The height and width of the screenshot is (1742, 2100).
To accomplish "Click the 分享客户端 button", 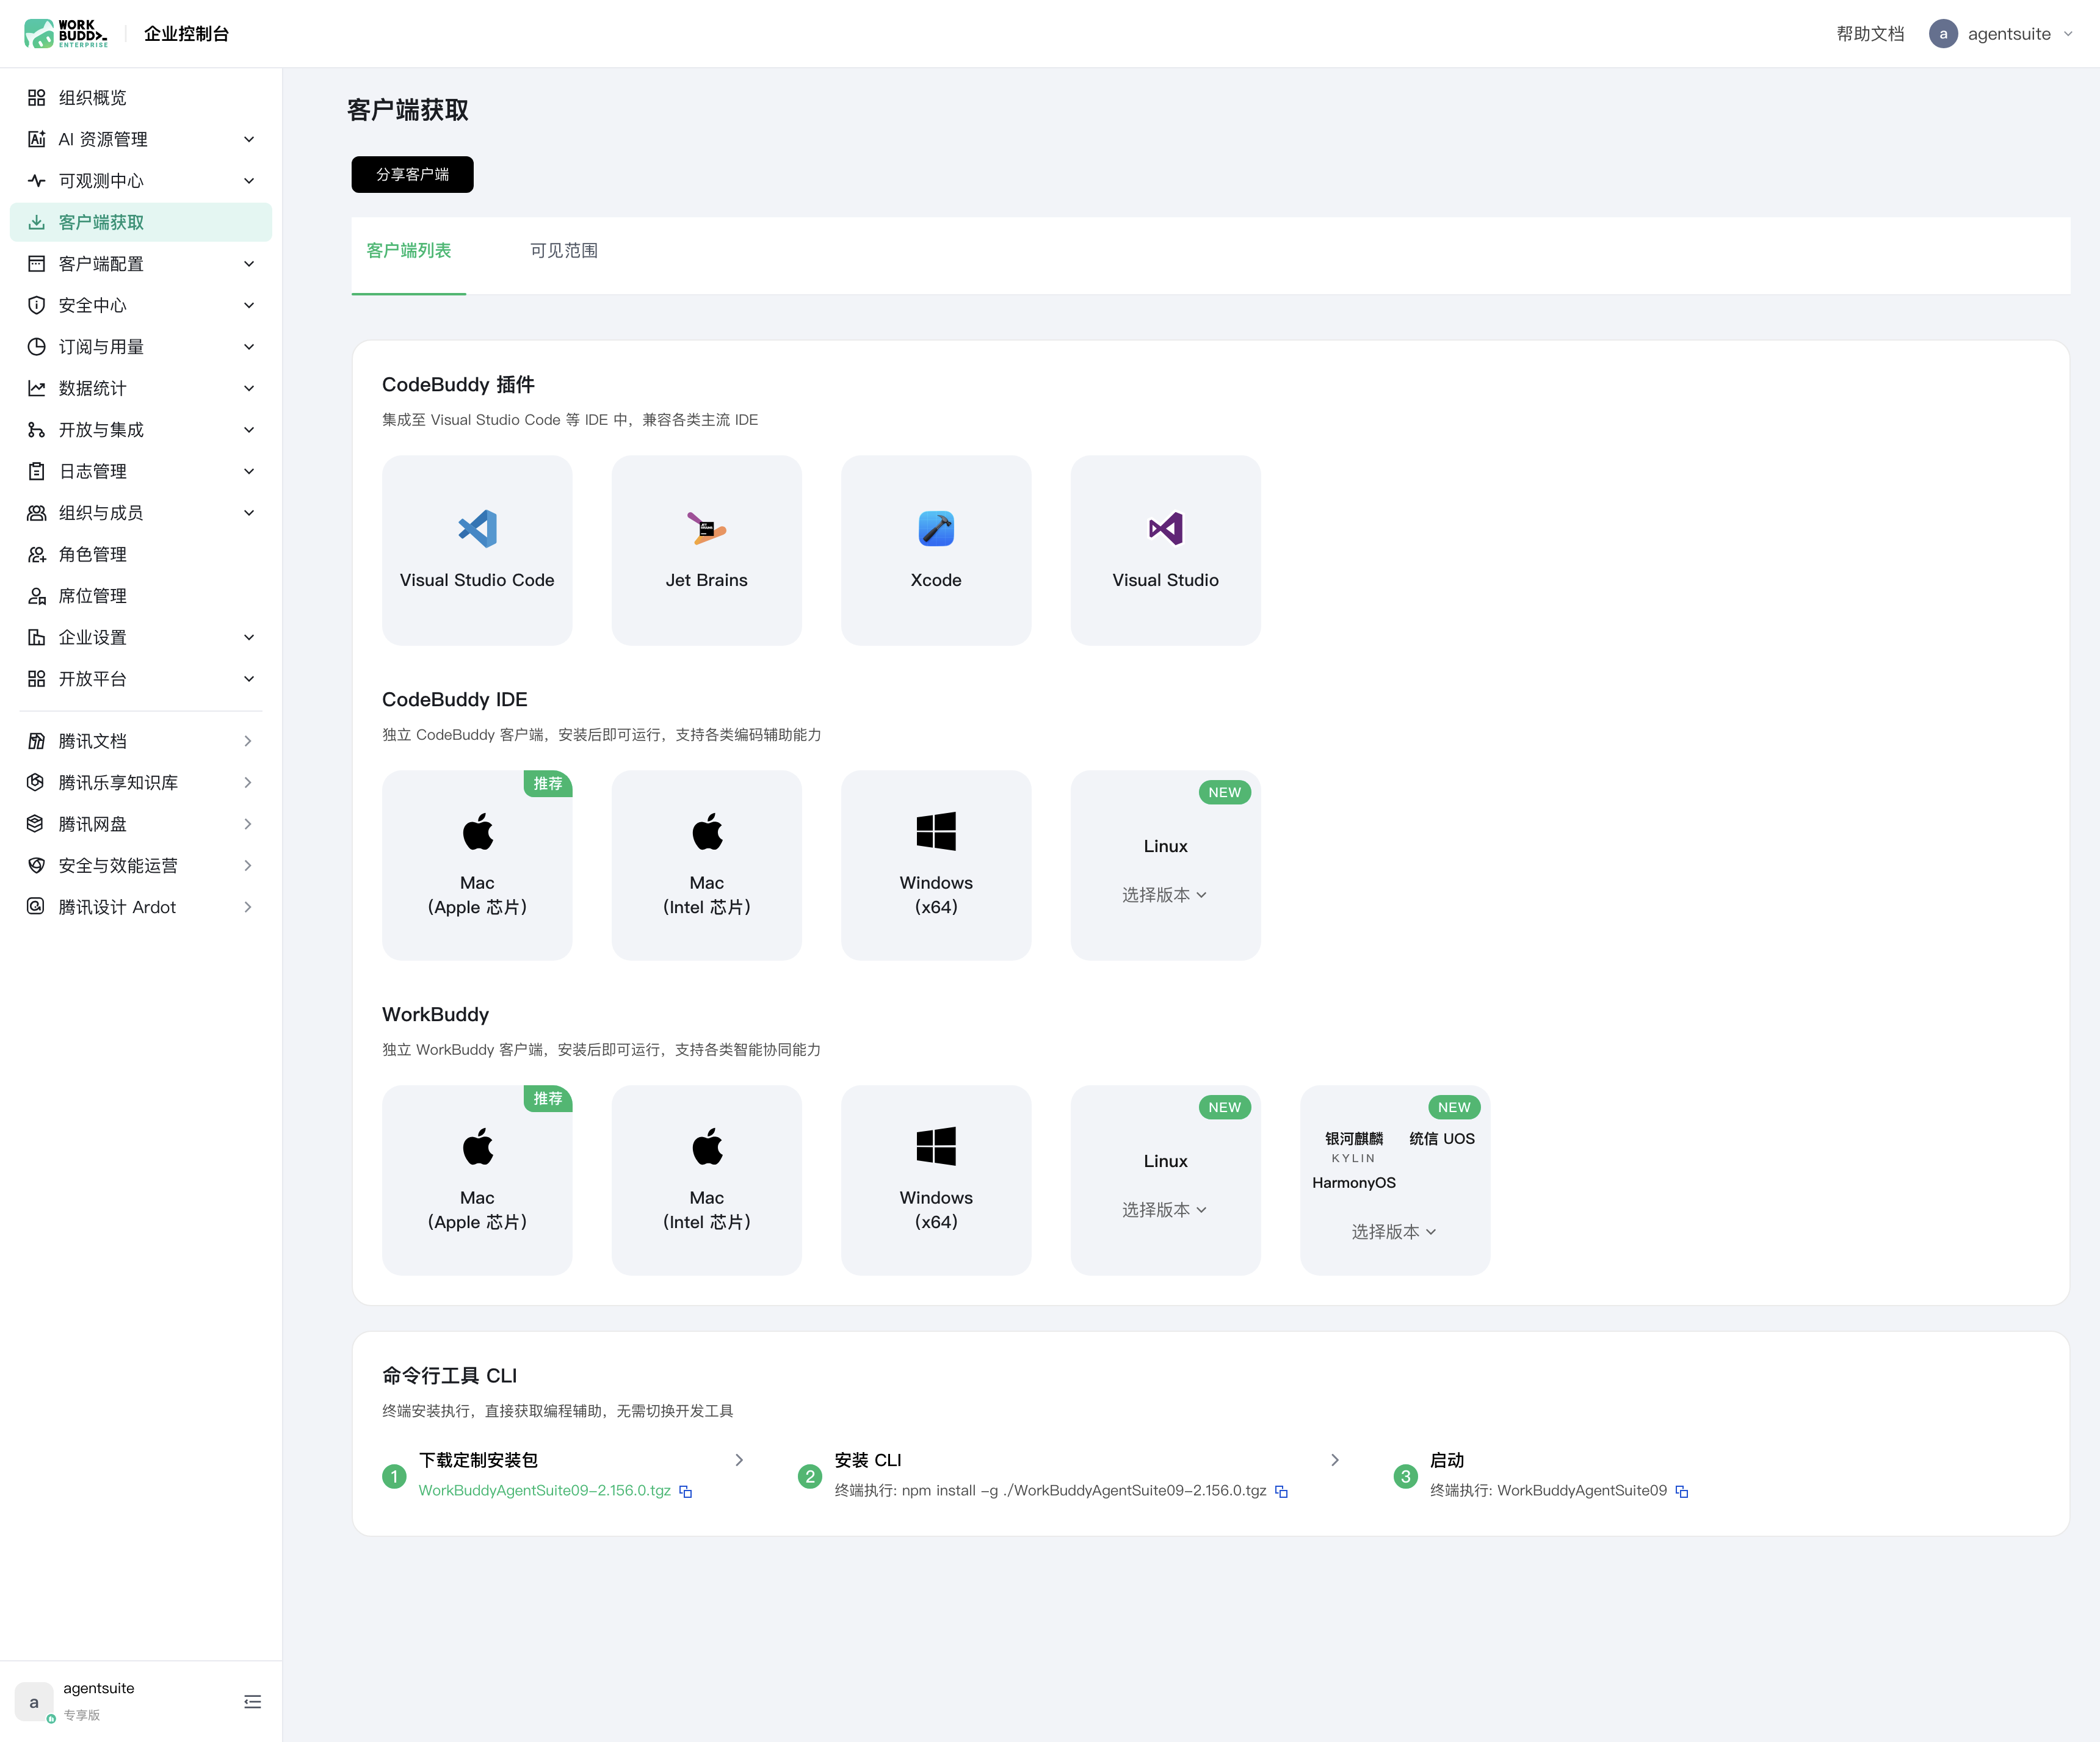I will (x=412, y=174).
